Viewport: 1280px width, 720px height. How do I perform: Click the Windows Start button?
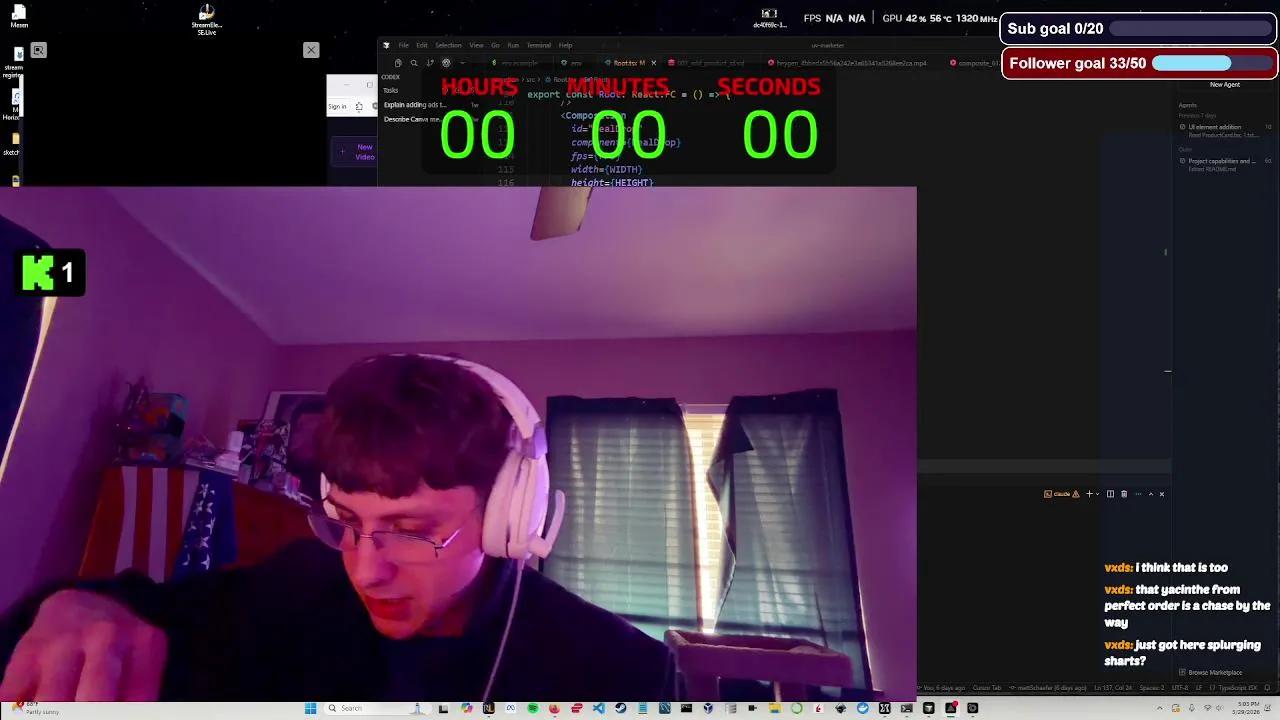pyautogui.click(x=310, y=709)
